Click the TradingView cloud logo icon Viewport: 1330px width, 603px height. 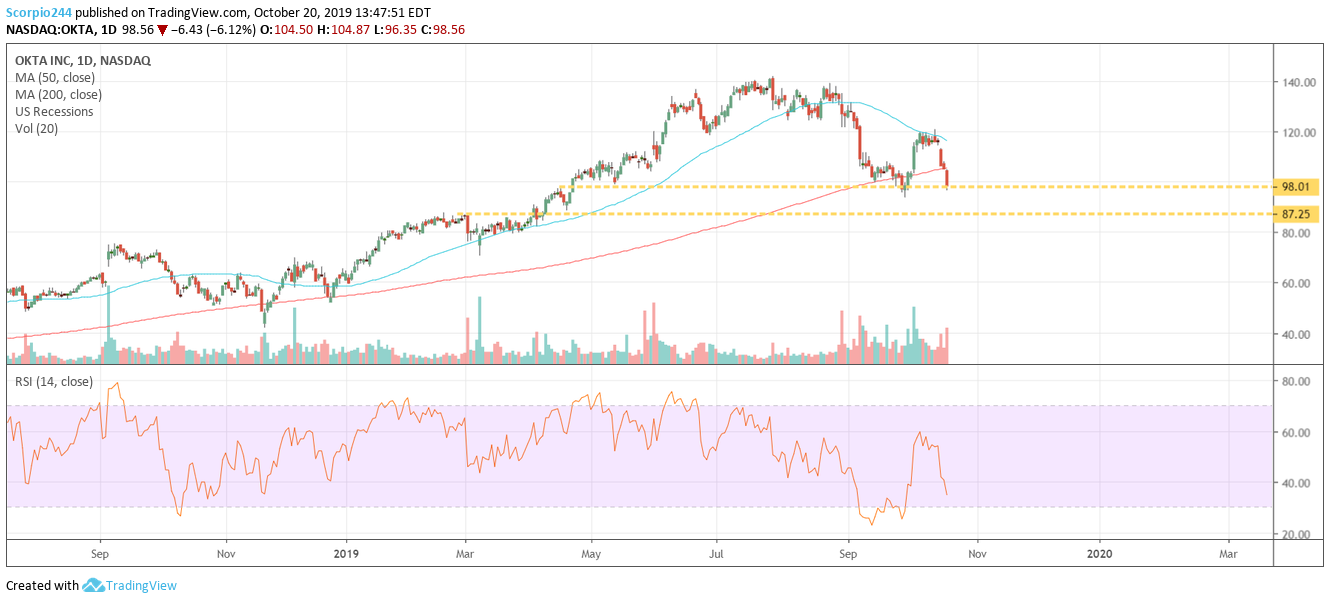94,586
